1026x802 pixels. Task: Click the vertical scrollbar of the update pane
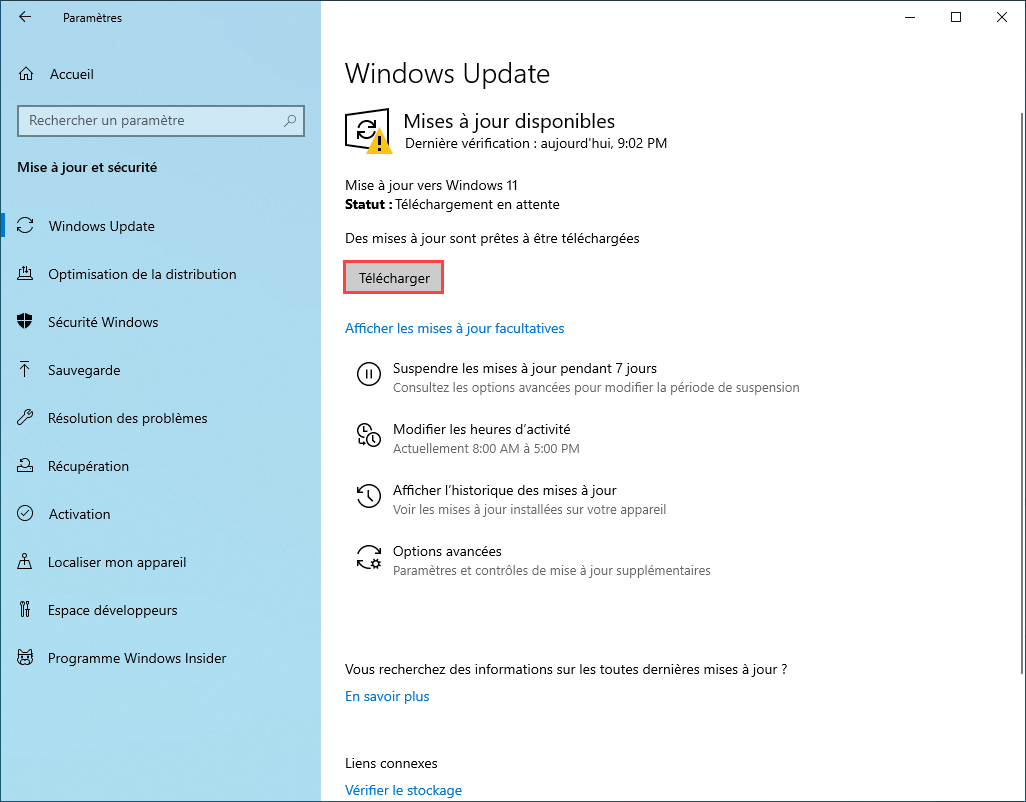click(1022, 392)
